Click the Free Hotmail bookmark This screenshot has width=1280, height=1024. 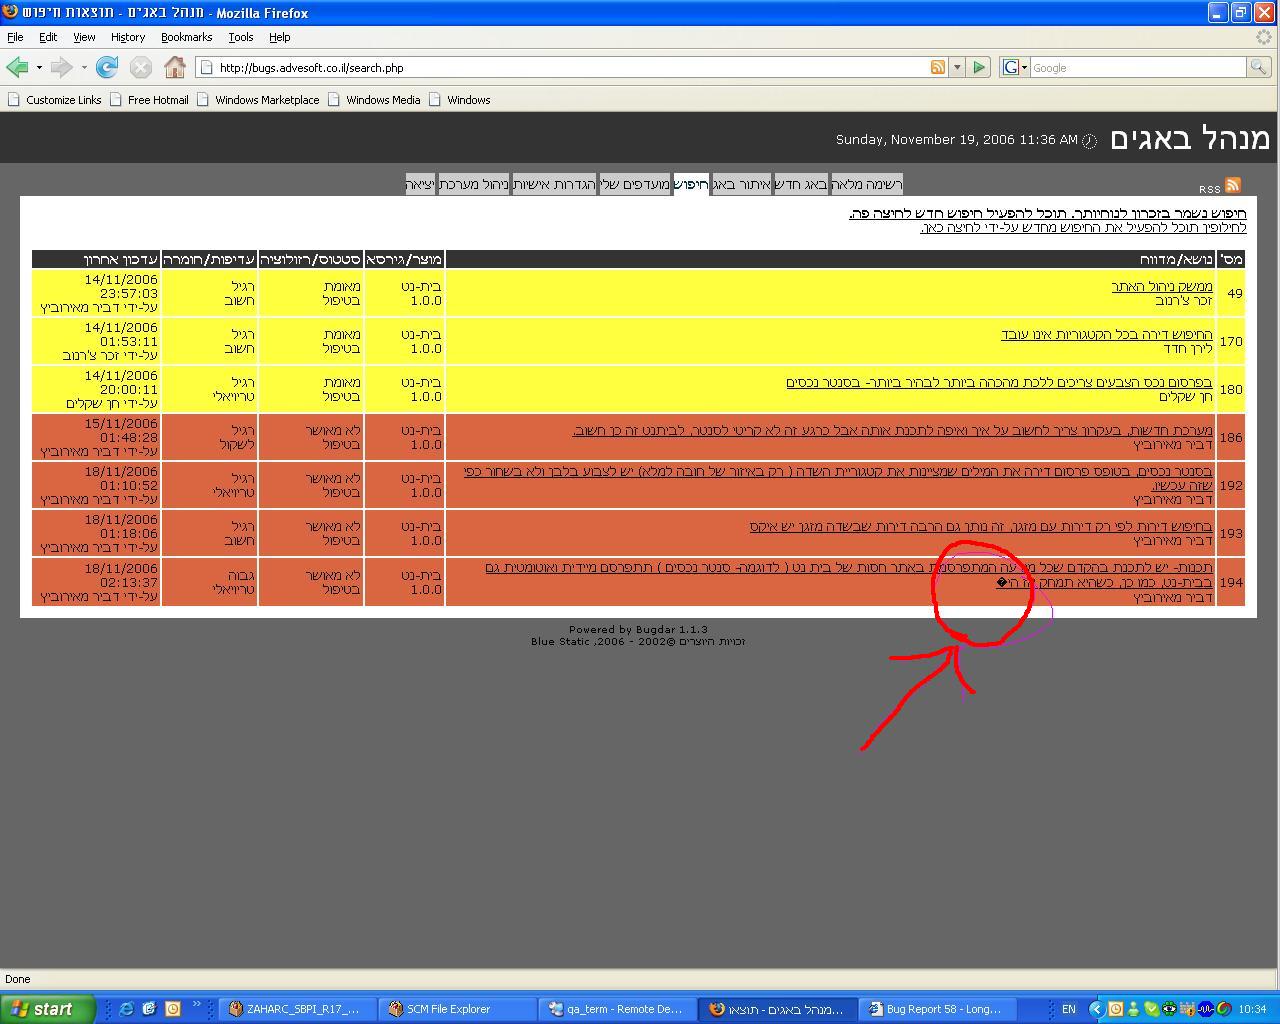pos(157,100)
